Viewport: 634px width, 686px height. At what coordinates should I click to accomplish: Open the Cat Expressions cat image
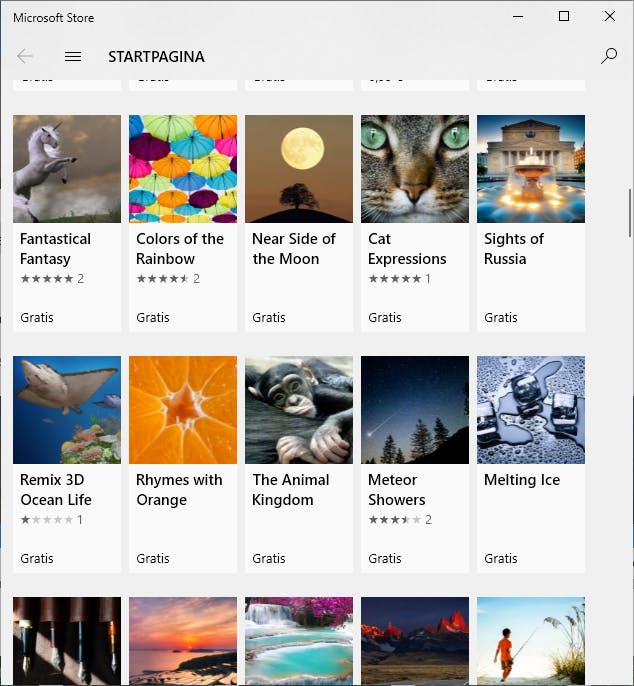coord(415,168)
